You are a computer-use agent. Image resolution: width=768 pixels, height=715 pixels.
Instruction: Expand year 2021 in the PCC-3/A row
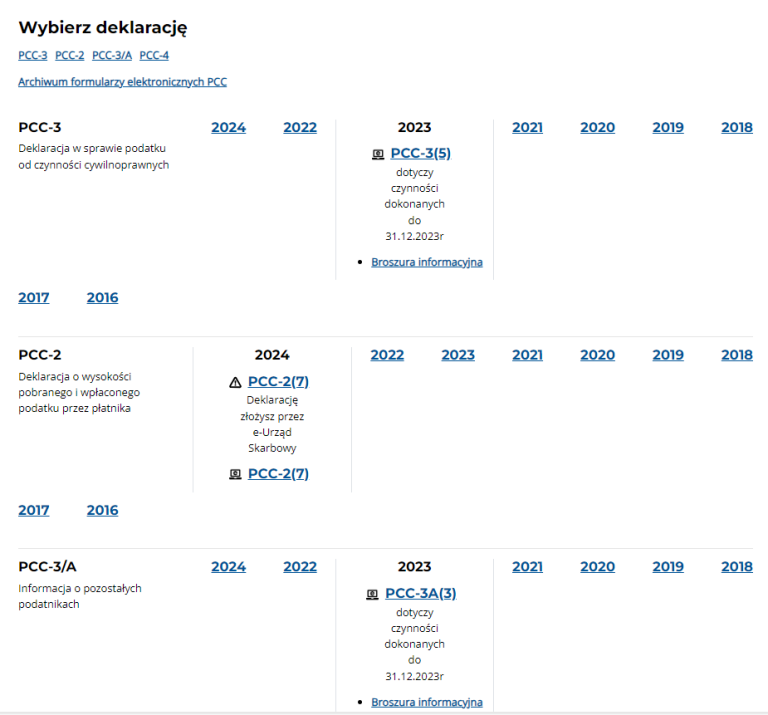527,567
